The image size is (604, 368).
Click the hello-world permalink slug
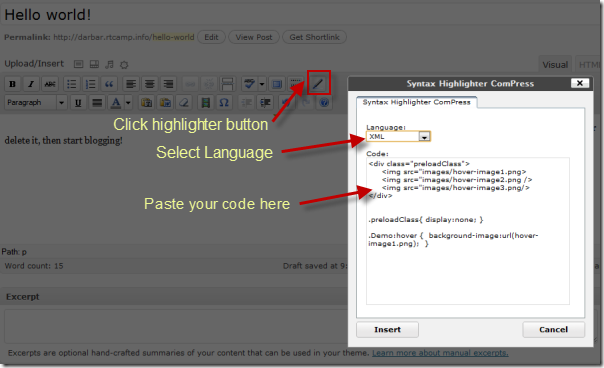pyautogui.click(x=173, y=37)
